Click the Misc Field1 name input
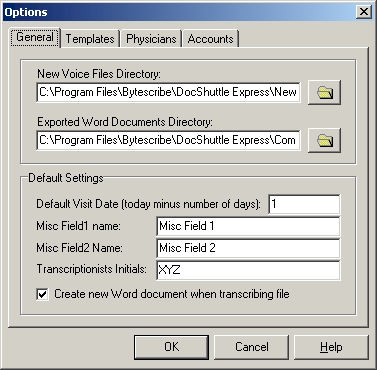 (248, 226)
